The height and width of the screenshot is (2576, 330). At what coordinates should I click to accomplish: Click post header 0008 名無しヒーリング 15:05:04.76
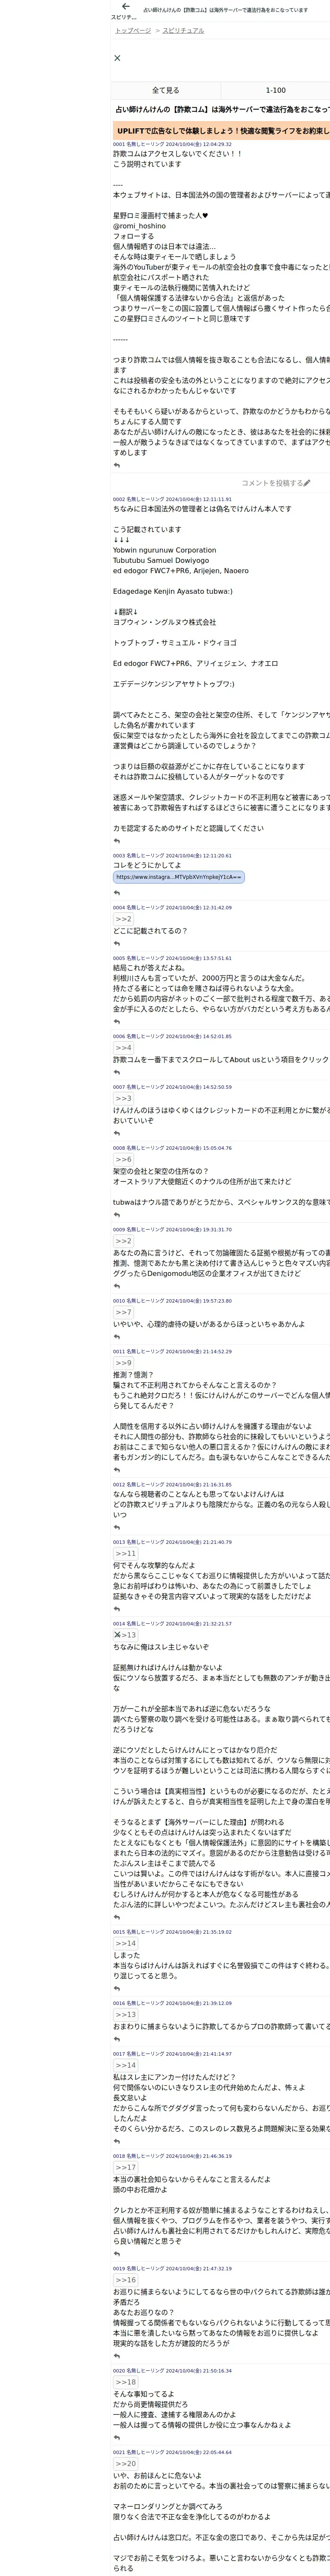pos(172,1148)
